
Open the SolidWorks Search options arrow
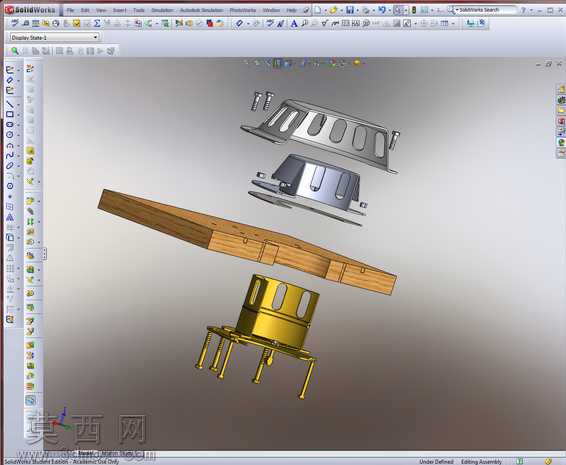click(x=456, y=10)
